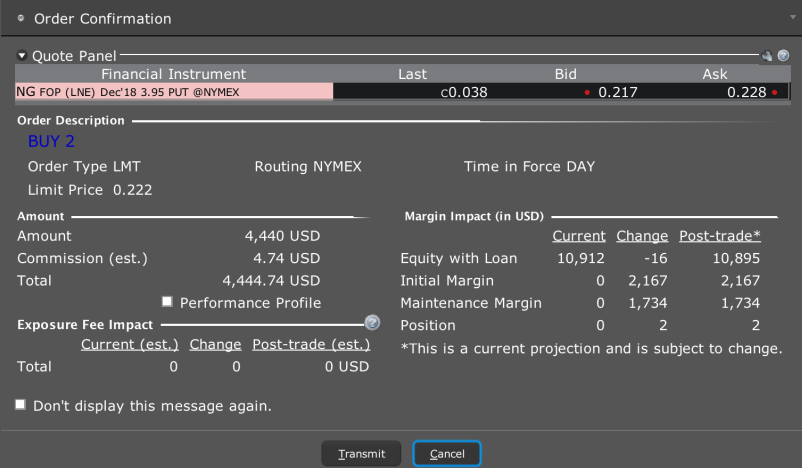
Task: Collapse the Quote Panel disclosure triangle
Action: [x=22, y=55]
